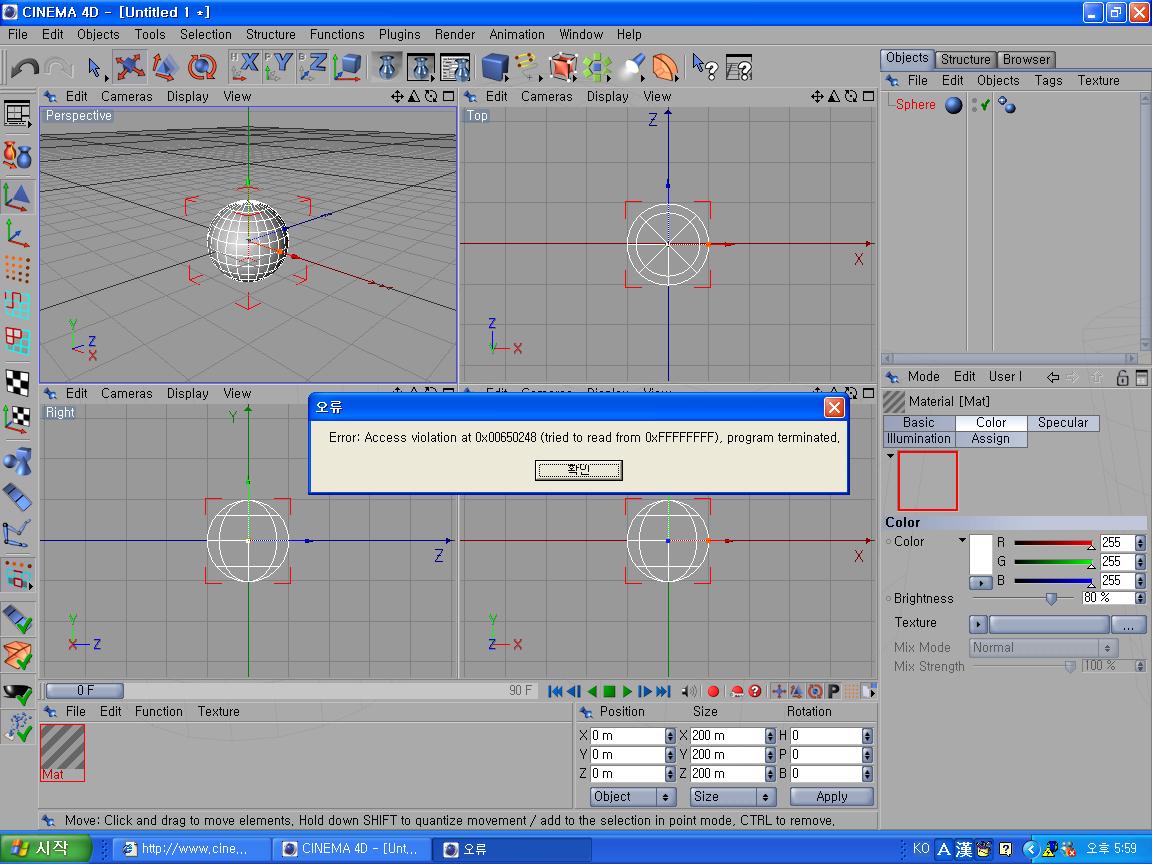Open the Size mode dropdown
The height and width of the screenshot is (864, 1152).
pyautogui.click(x=732, y=796)
